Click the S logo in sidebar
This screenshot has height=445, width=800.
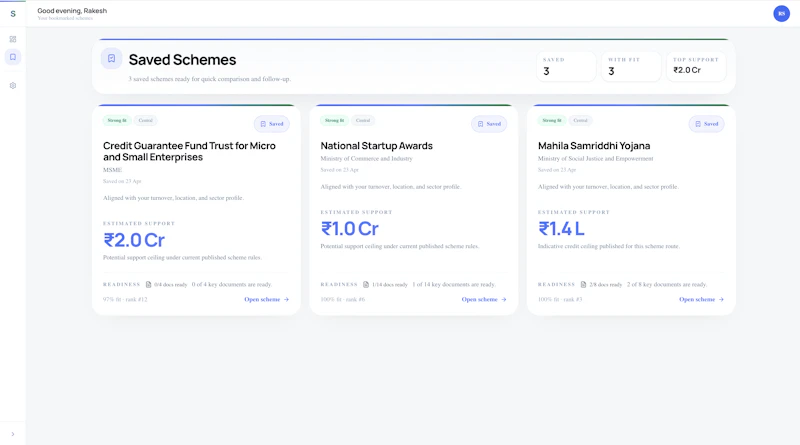pos(13,14)
